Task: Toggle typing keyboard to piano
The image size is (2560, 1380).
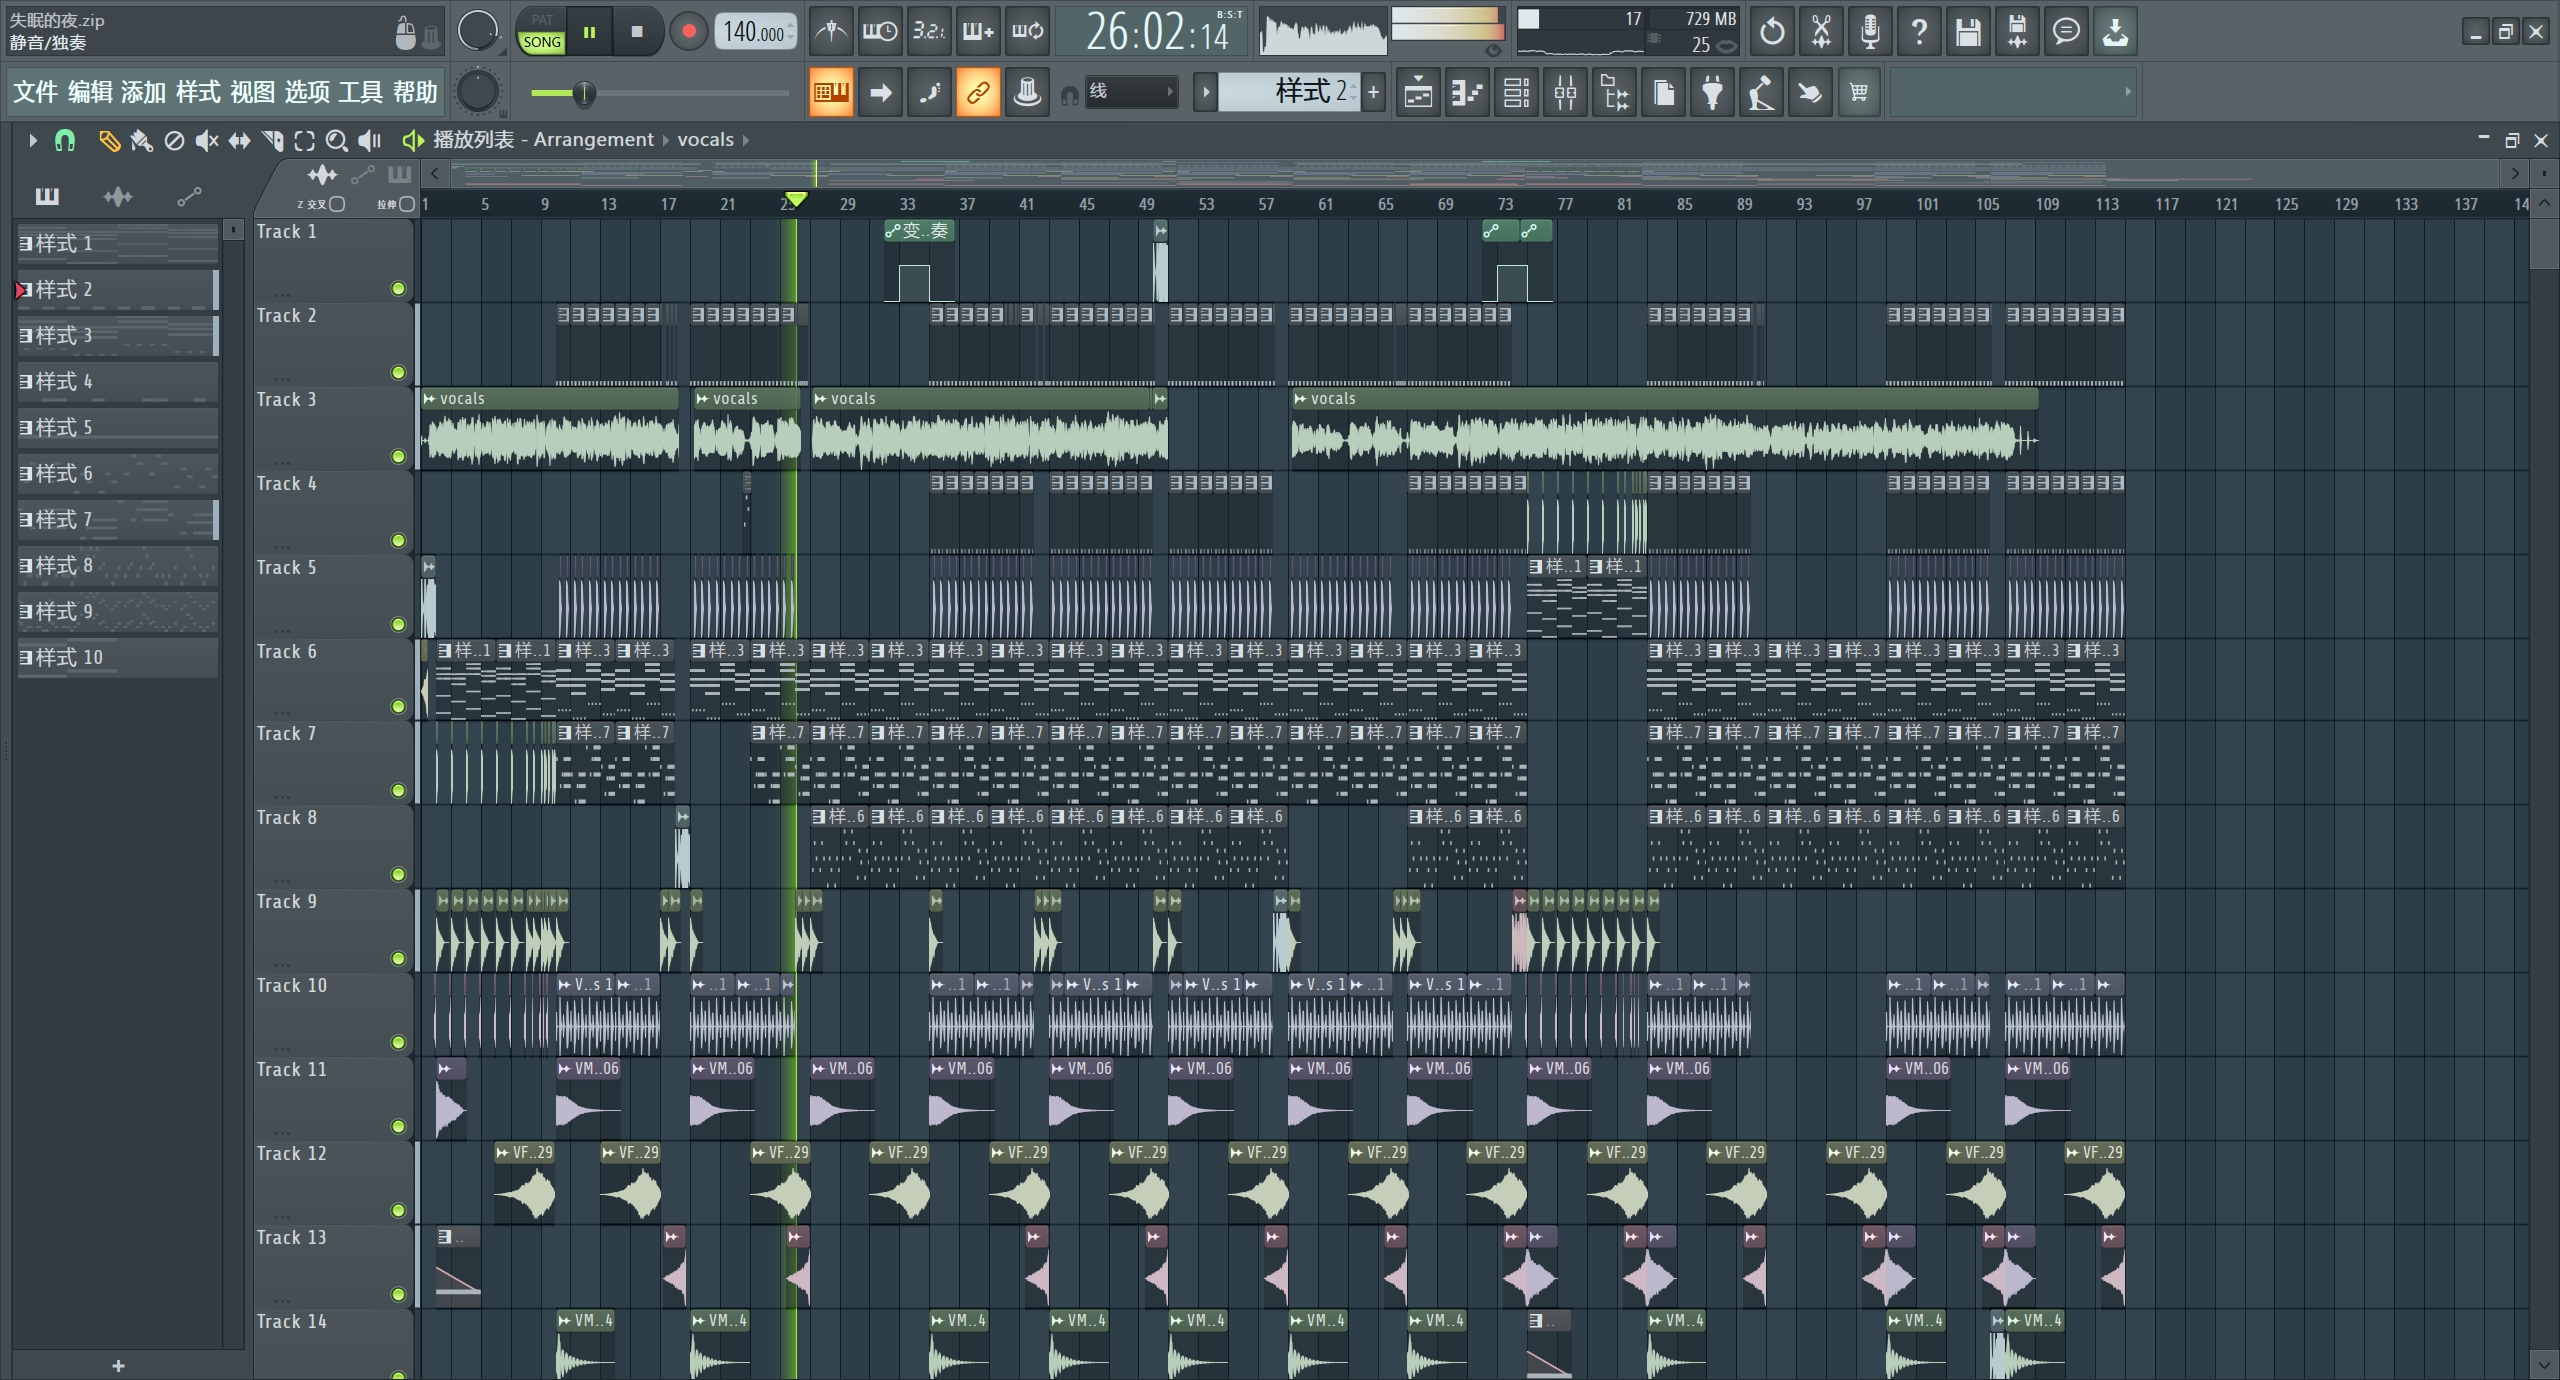Action: point(831,93)
